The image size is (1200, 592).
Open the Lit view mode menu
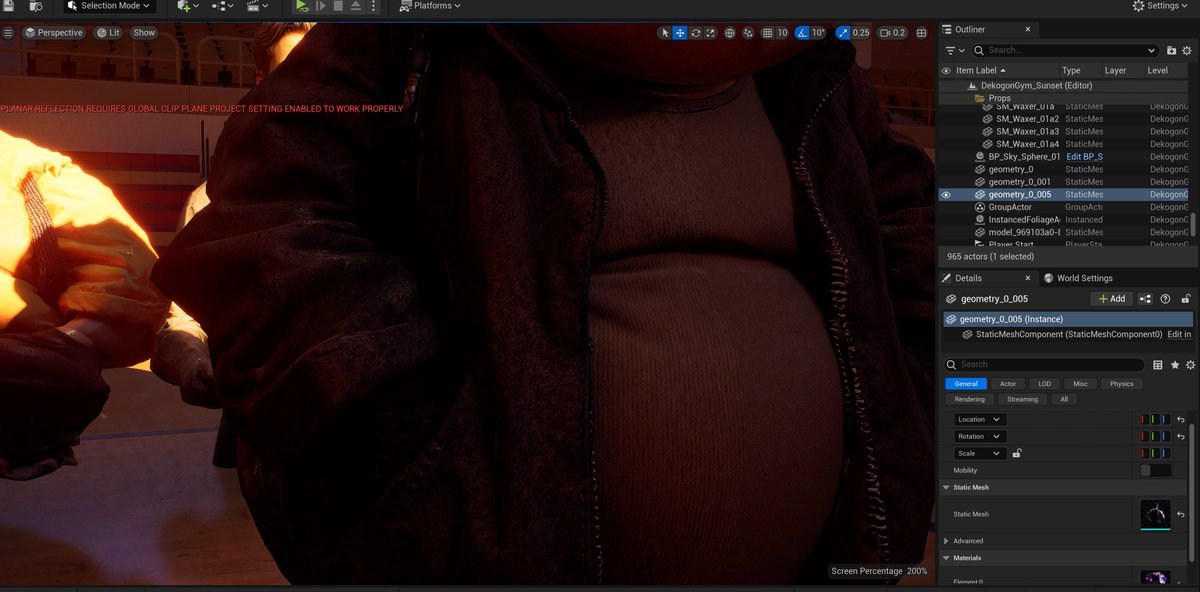107,33
